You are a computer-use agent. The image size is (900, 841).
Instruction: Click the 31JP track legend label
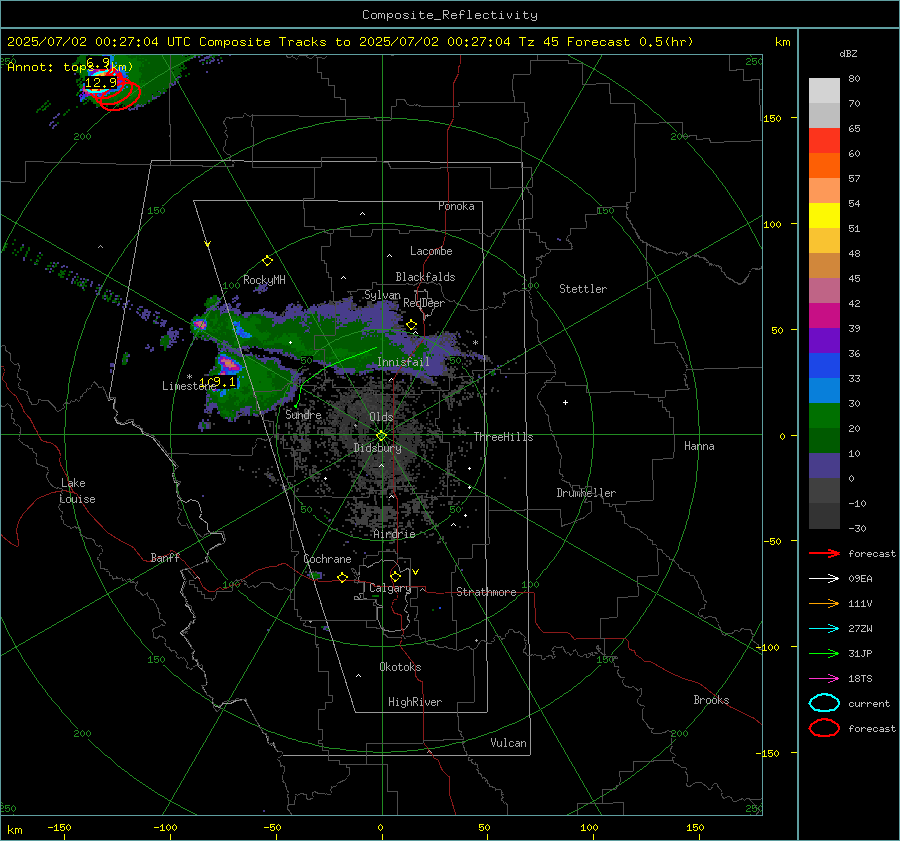(860, 653)
